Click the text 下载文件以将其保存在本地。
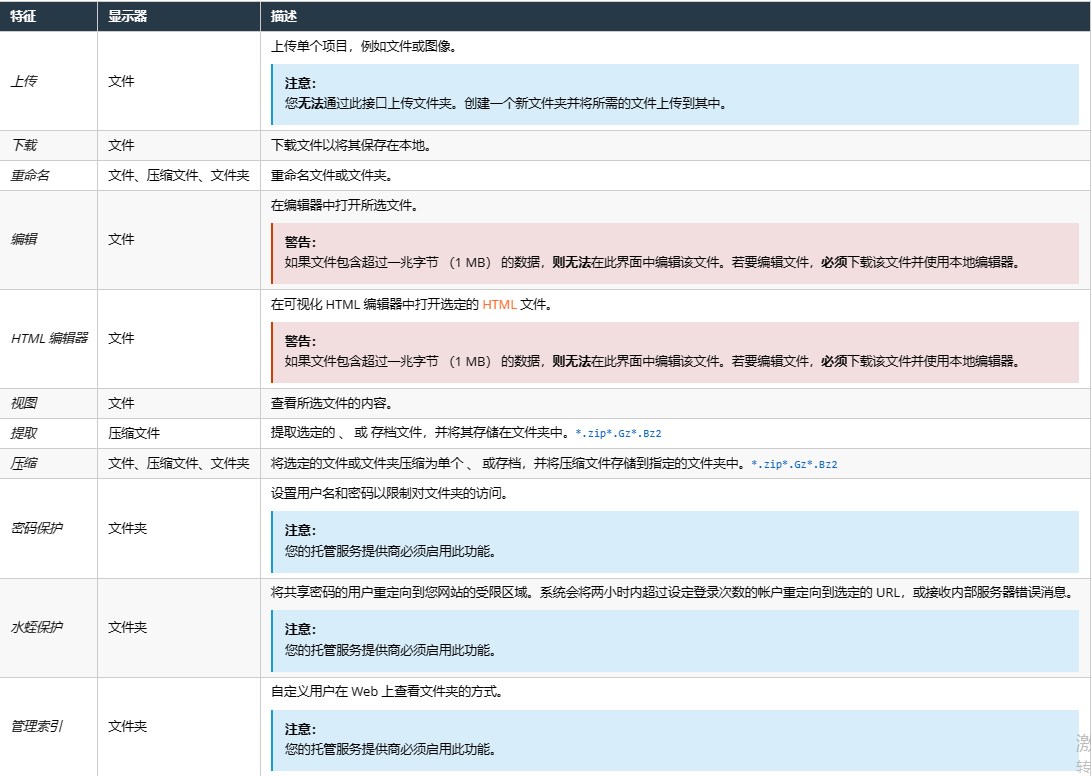Image resolution: width=1091 pixels, height=776 pixels. 351,145
